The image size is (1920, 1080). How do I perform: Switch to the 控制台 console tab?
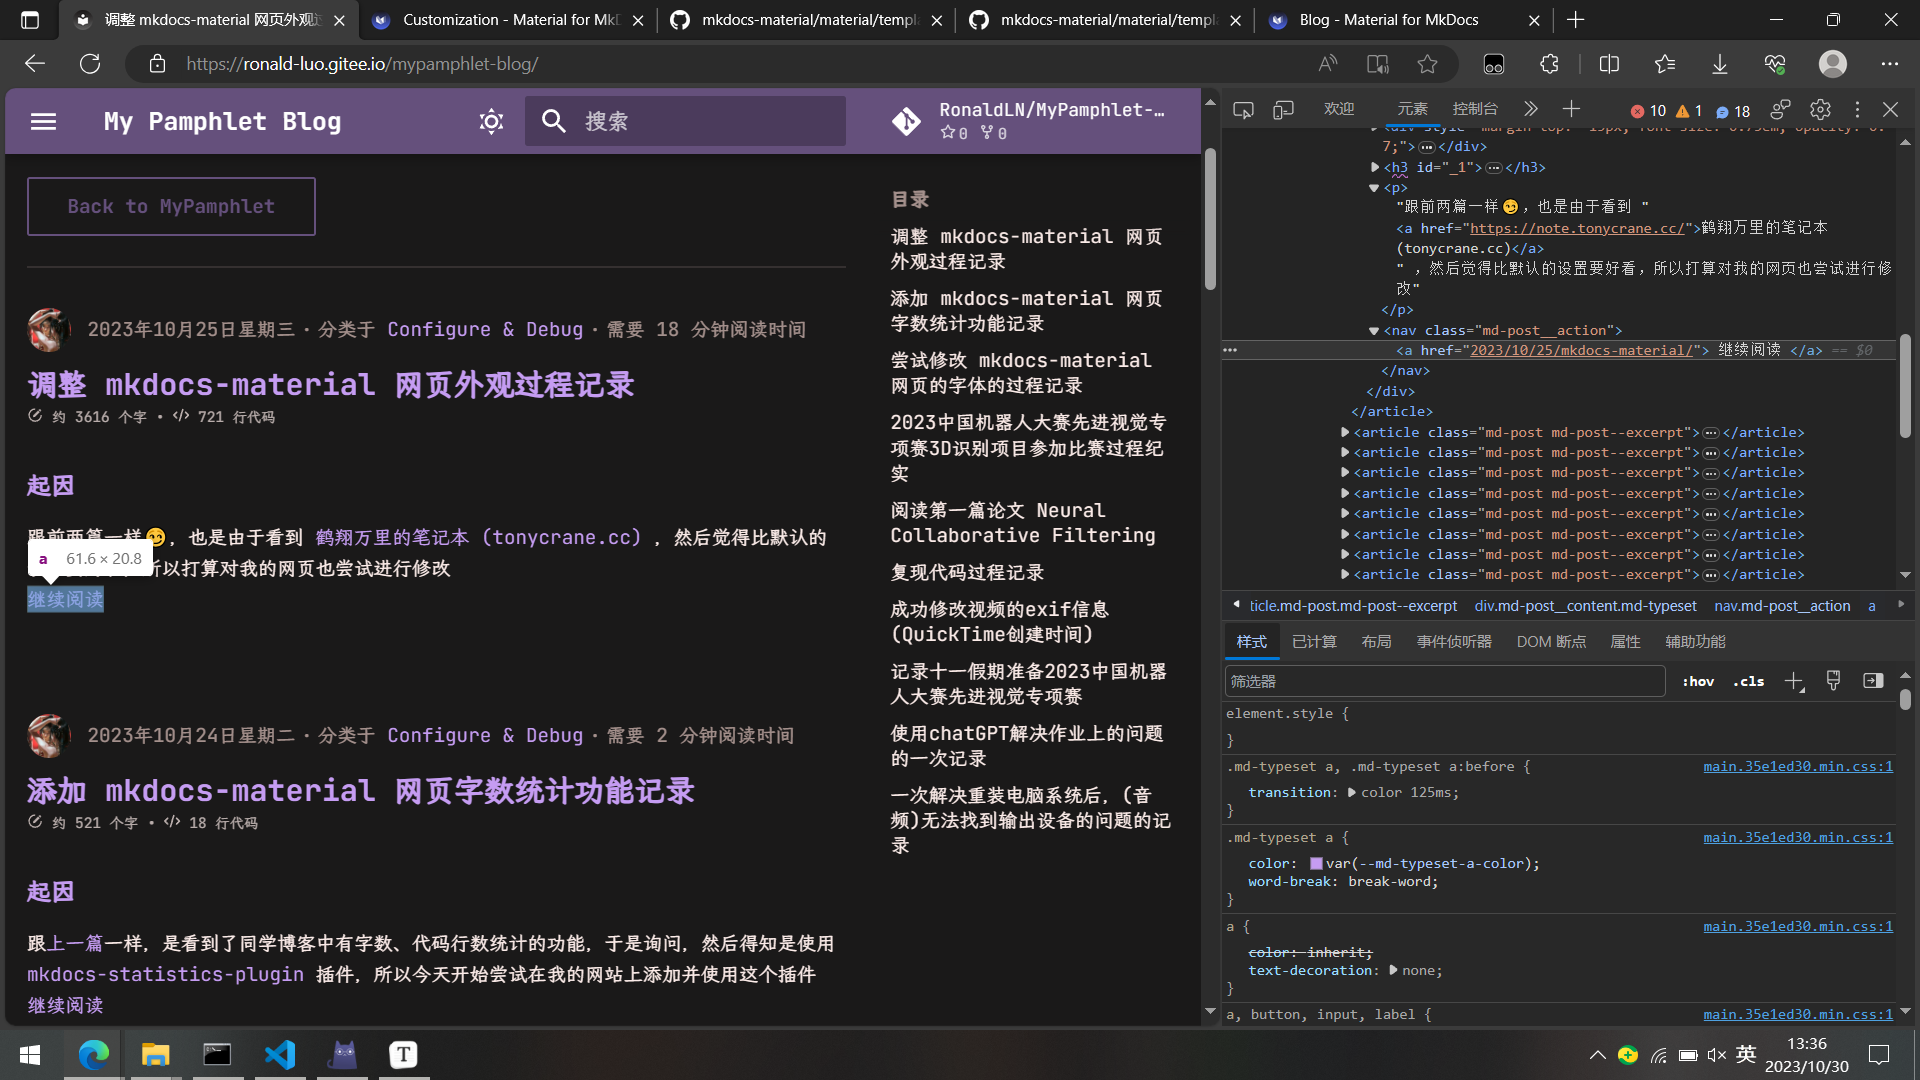(1475, 109)
